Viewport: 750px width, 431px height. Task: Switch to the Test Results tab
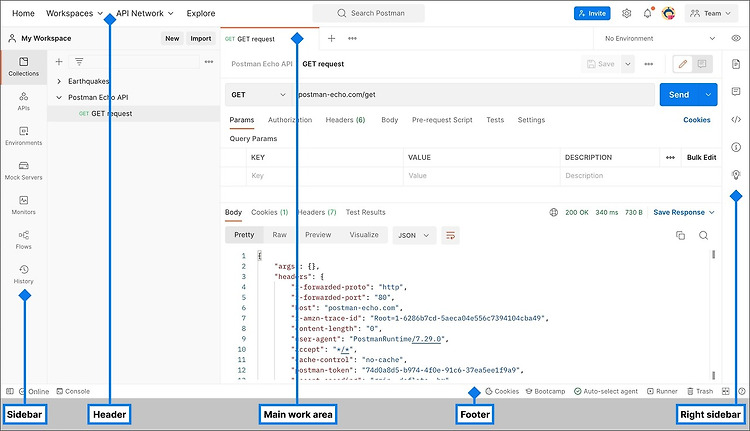point(365,212)
